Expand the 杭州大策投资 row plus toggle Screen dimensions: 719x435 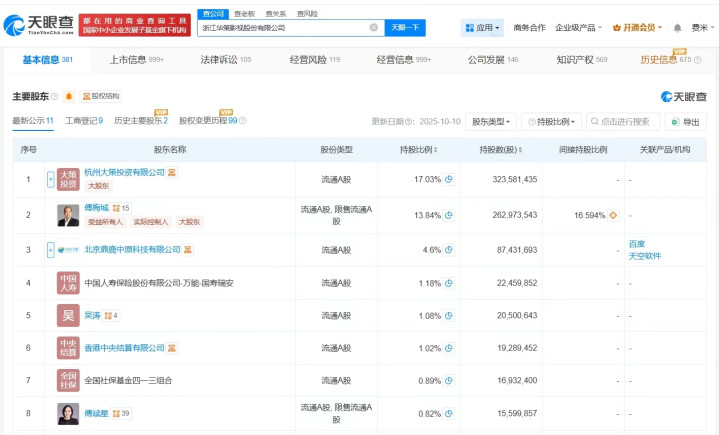[51, 180]
